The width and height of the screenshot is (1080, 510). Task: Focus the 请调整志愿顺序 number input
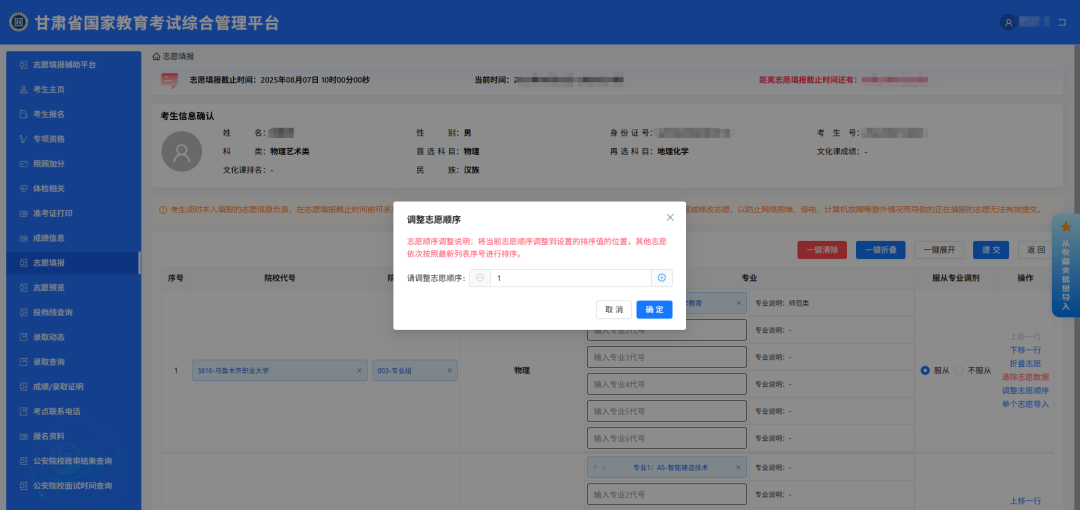point(570,278)
